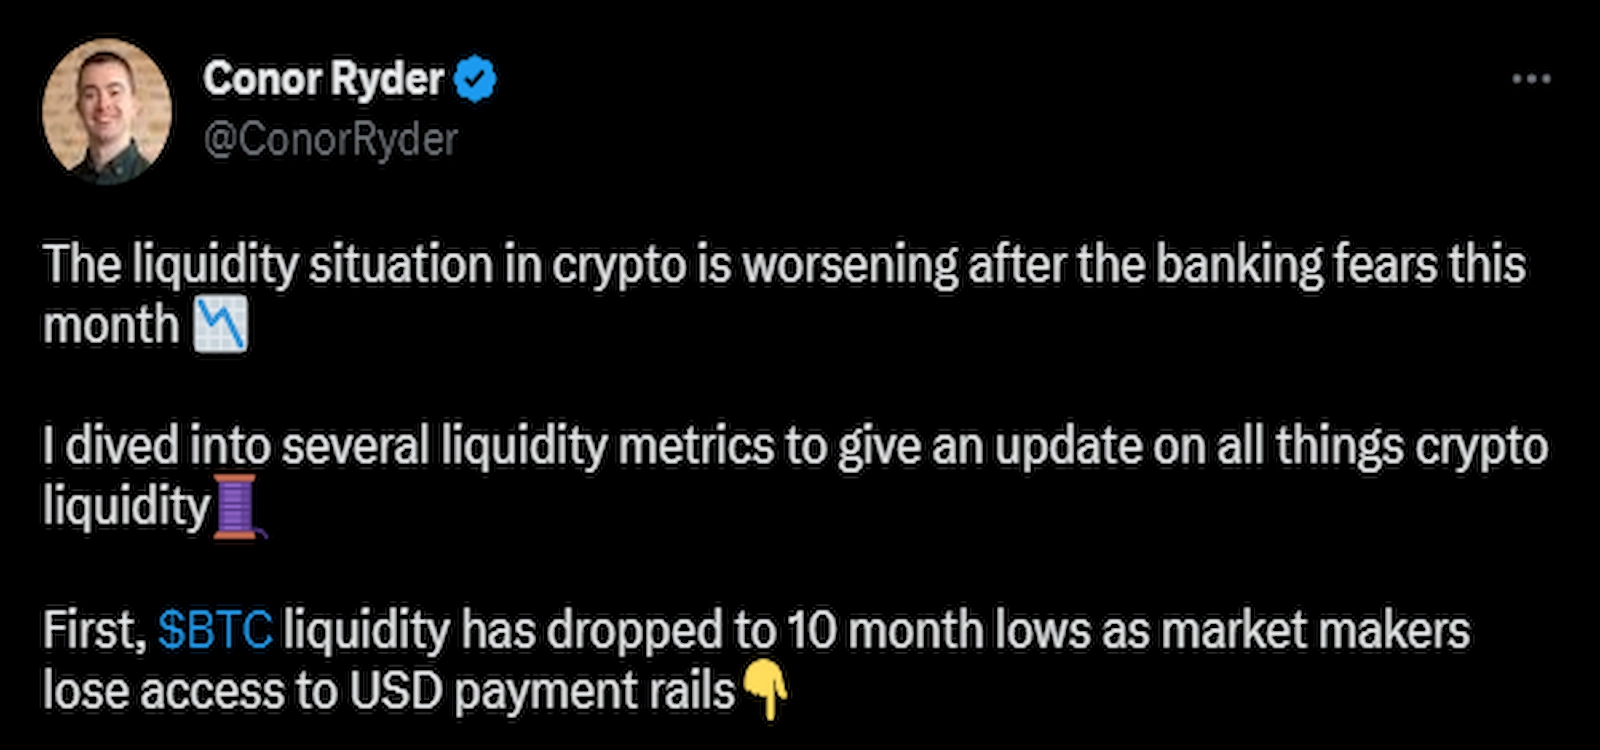This screenshot has height=750, width=1600.
Task: Click the word "First," before $BTC
Action: (94, 631)
